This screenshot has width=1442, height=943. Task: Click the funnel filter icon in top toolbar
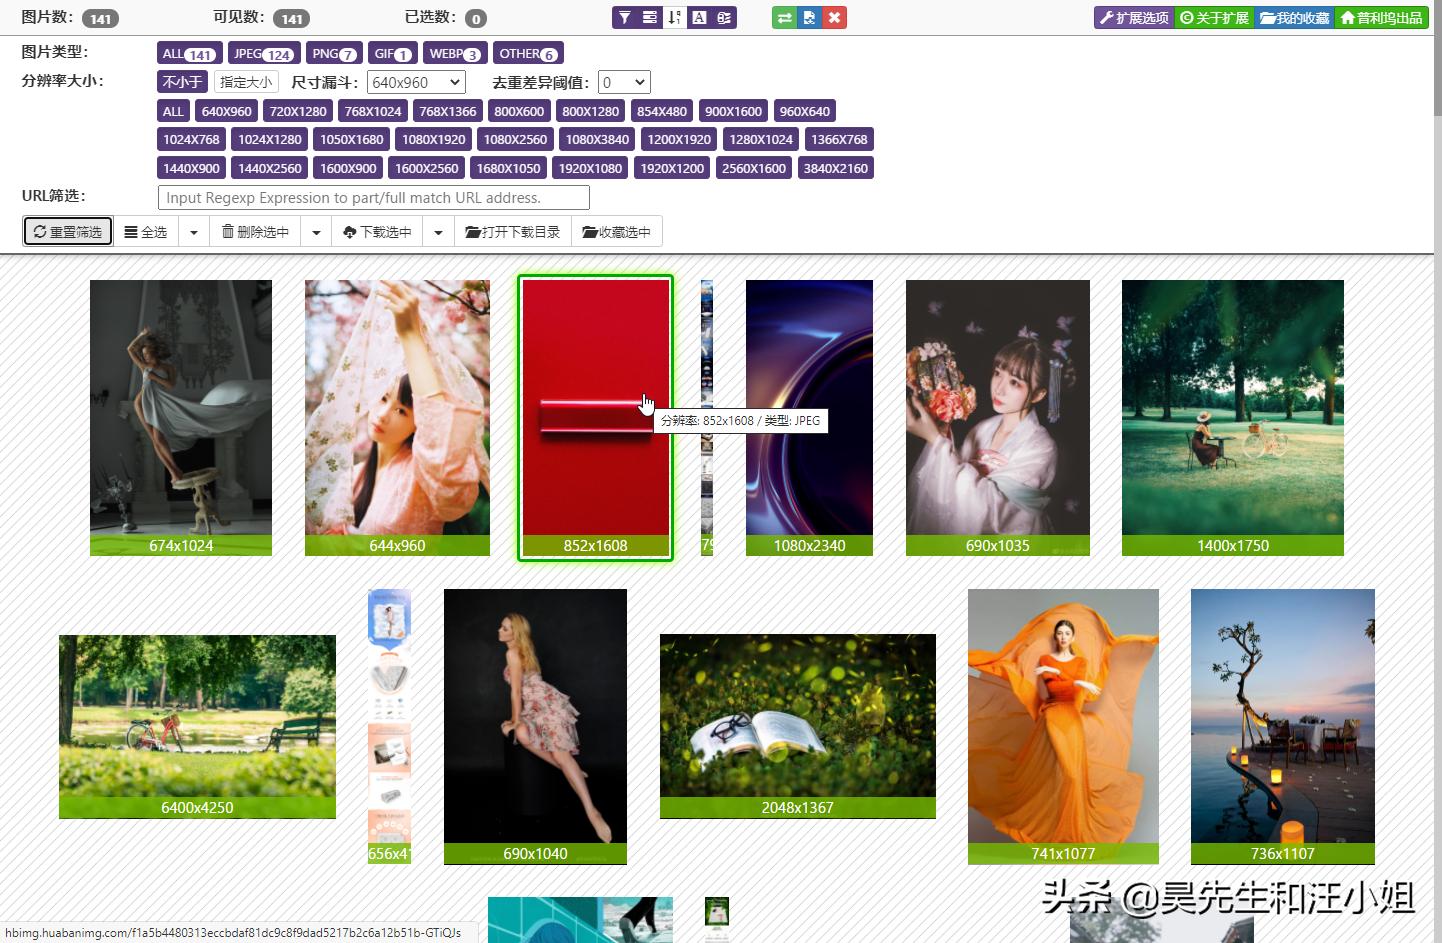[625, 17]
